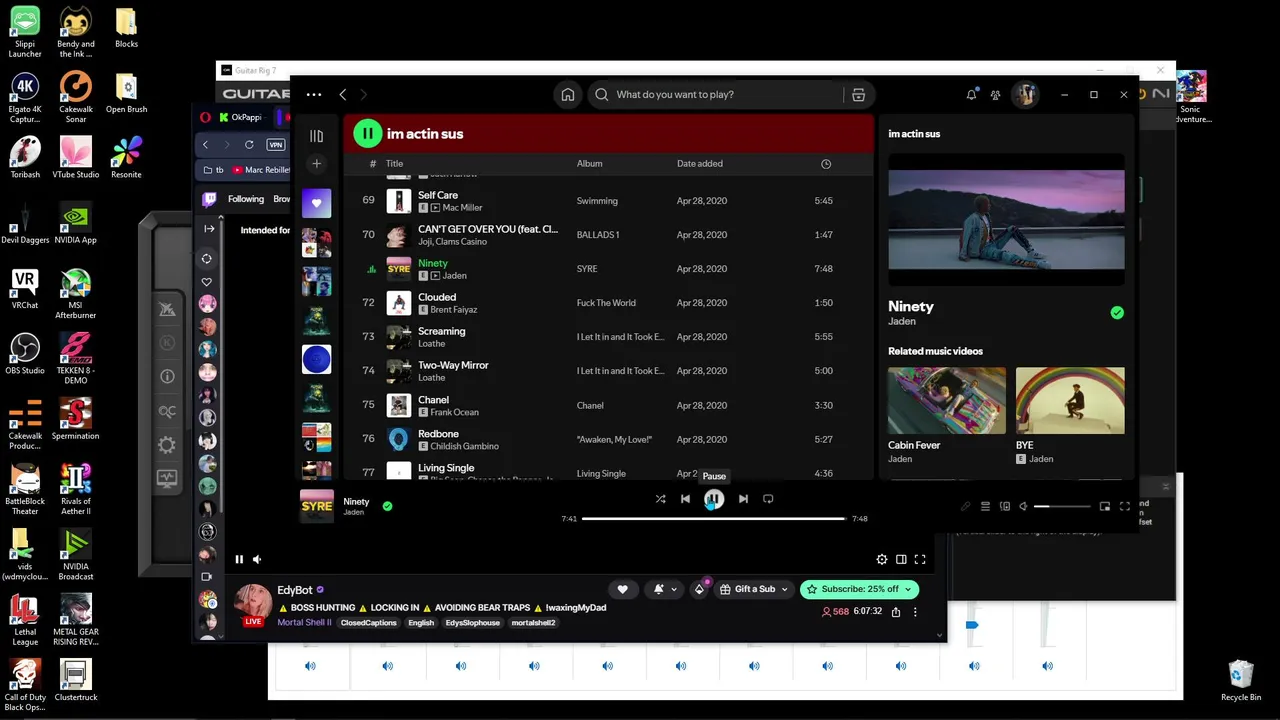Enter Spotify full screen mode
This screenshot has height=720, width=1280.
[1125, 507]
